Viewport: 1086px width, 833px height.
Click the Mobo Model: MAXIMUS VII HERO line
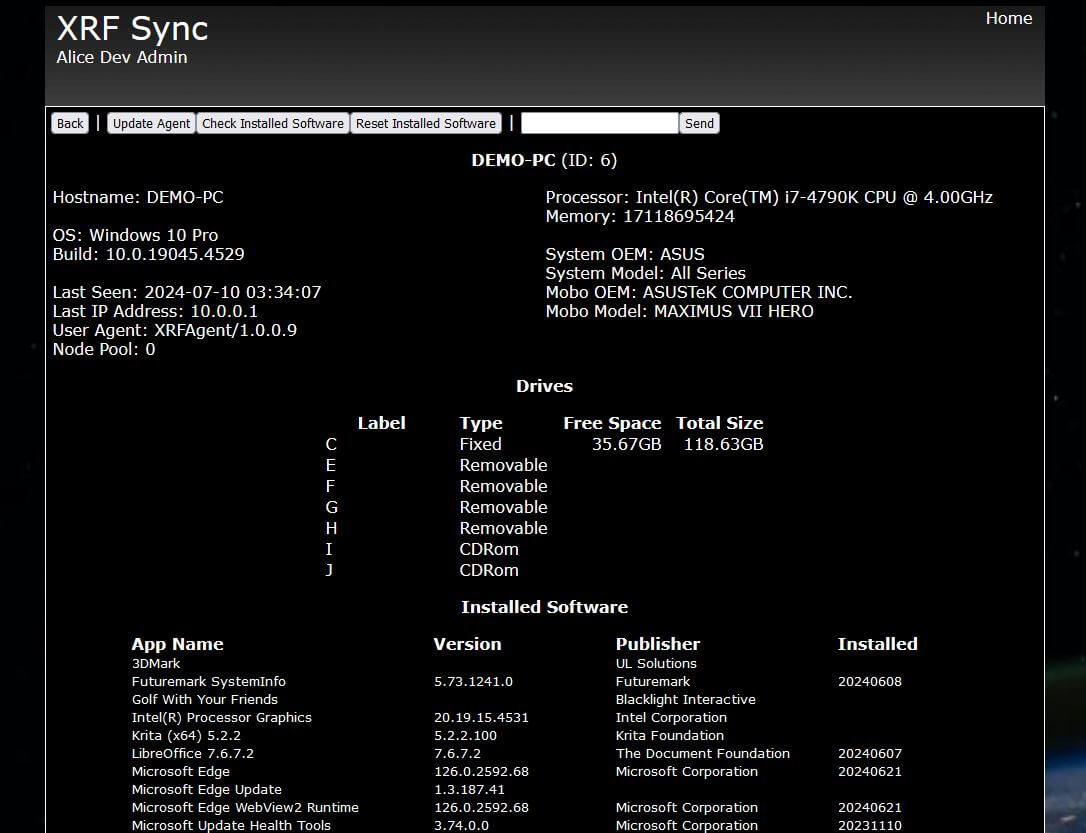679,311
